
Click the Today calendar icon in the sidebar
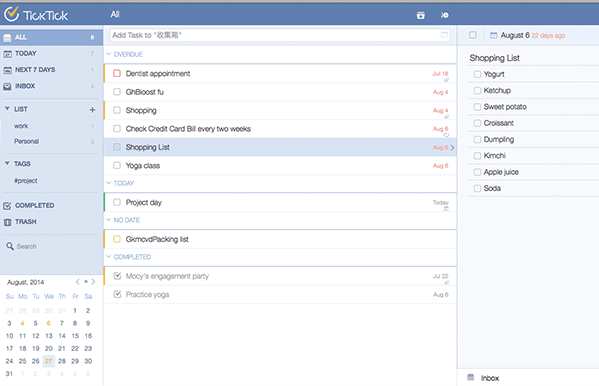7,54
